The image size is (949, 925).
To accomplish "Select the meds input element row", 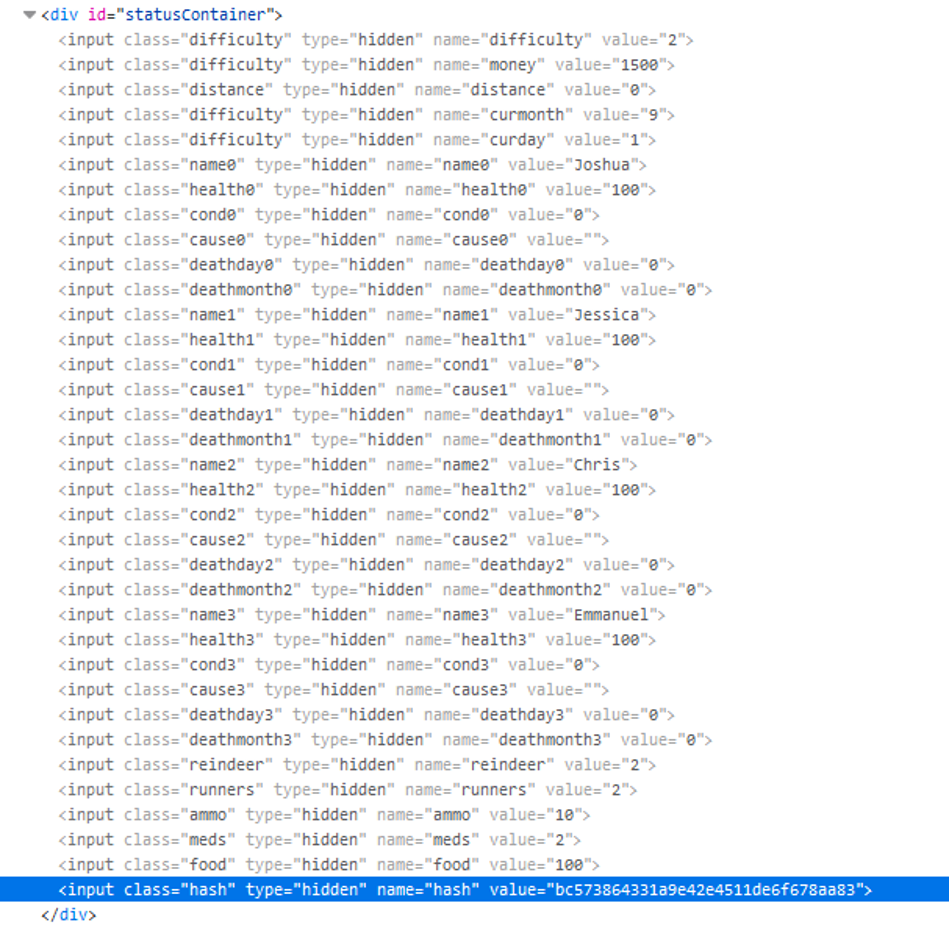I will (319, 840).
